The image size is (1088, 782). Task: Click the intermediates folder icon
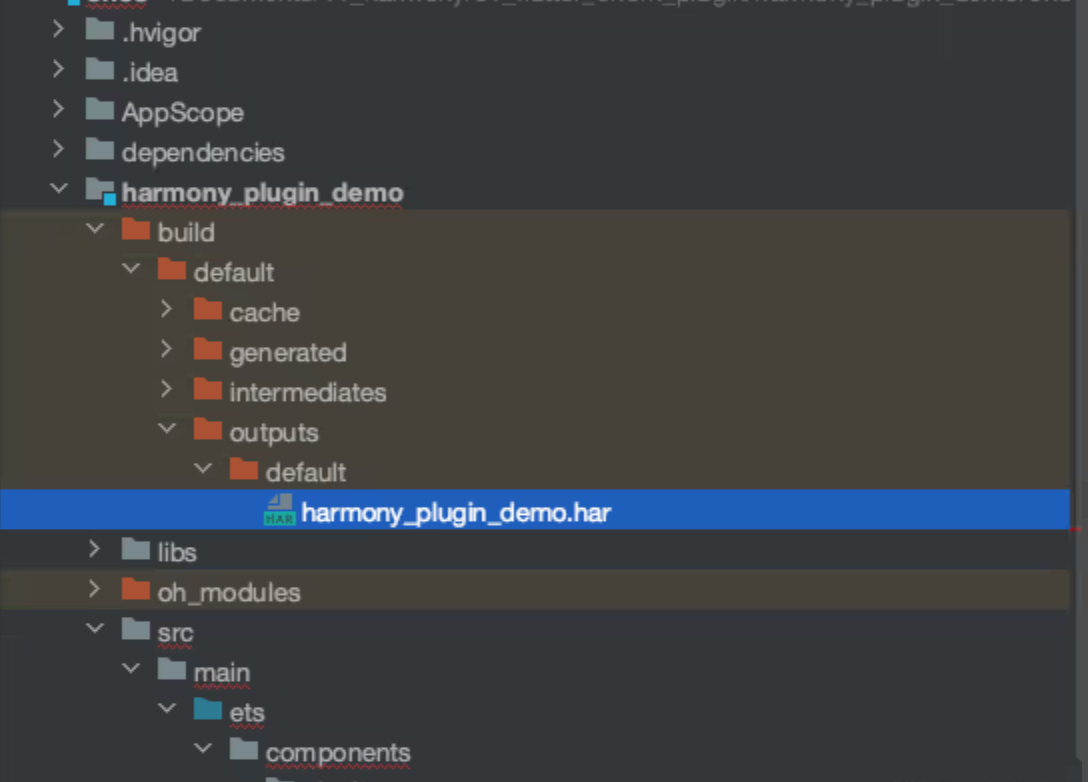tap(207, 390)
